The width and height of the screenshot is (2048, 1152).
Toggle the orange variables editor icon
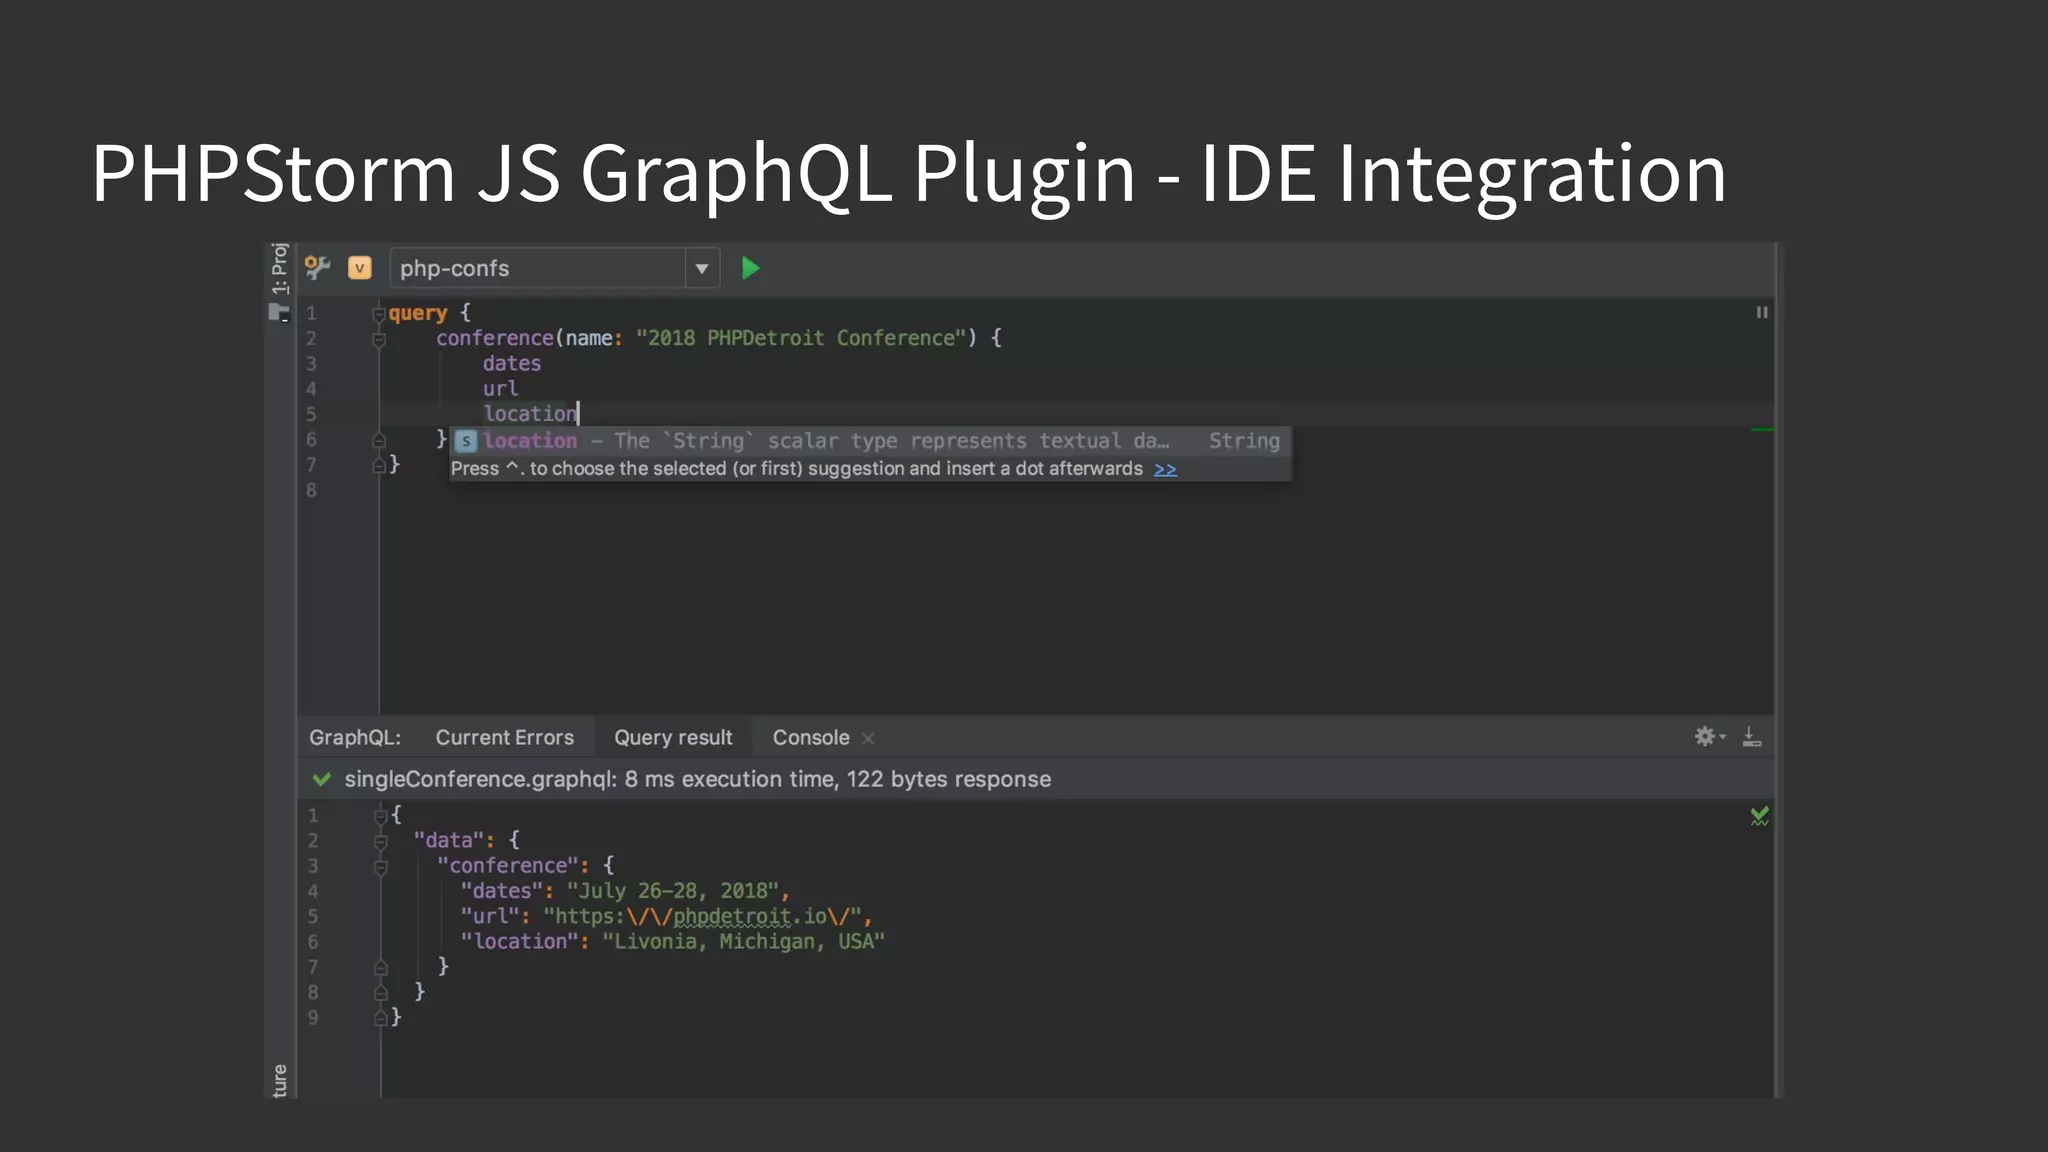359,268
